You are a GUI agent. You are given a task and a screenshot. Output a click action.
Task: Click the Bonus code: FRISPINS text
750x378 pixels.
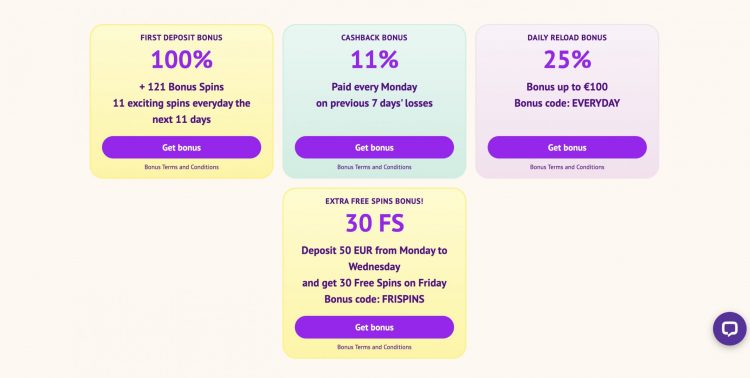click(374, 299)
